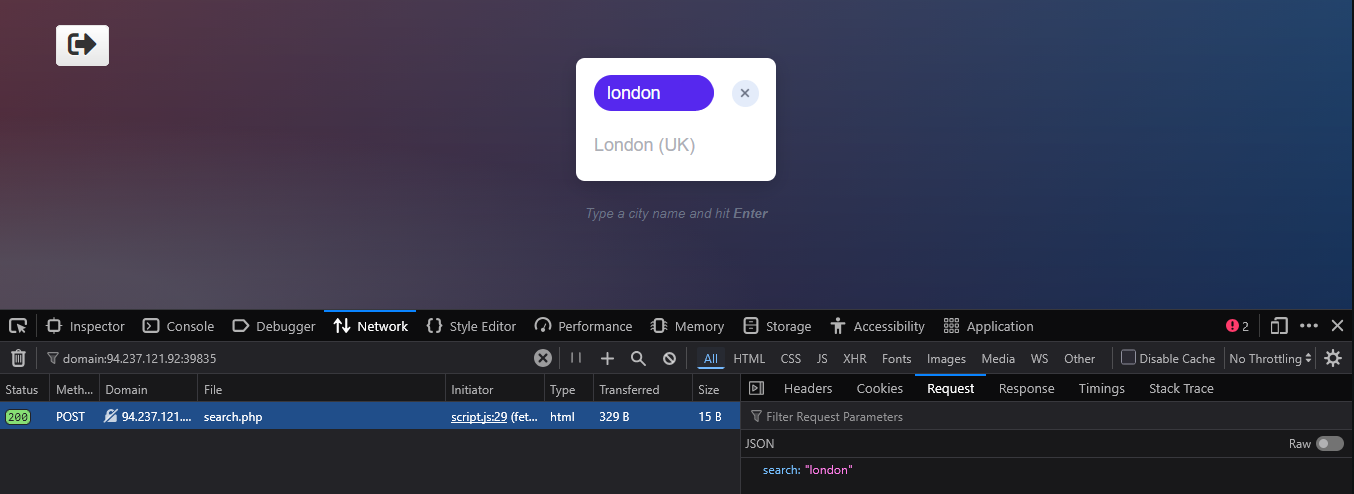Select the London (UK) suggestion
The image size is (1354, 494).
pos(644,145)
